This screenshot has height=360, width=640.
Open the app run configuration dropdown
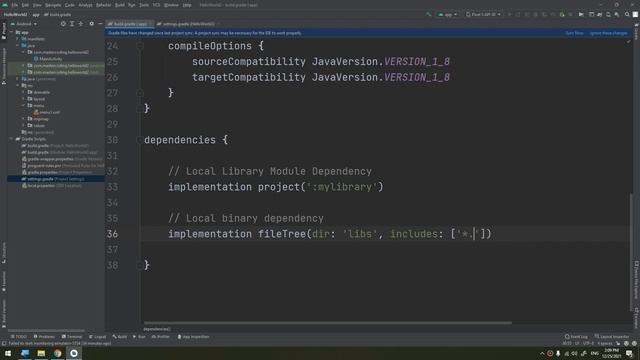coord(448,14)
